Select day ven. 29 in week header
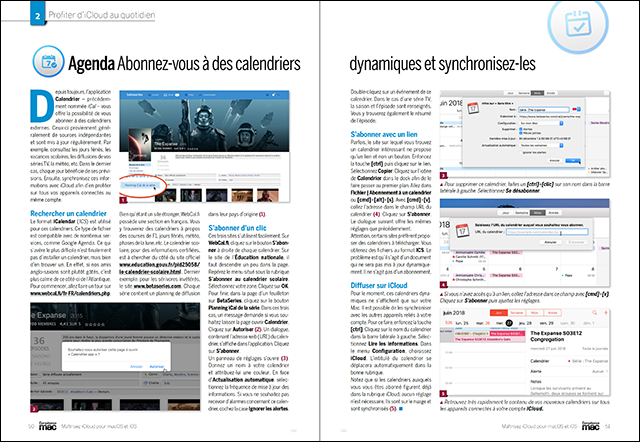The image size is (640, 442). click(x=547, y=323)
